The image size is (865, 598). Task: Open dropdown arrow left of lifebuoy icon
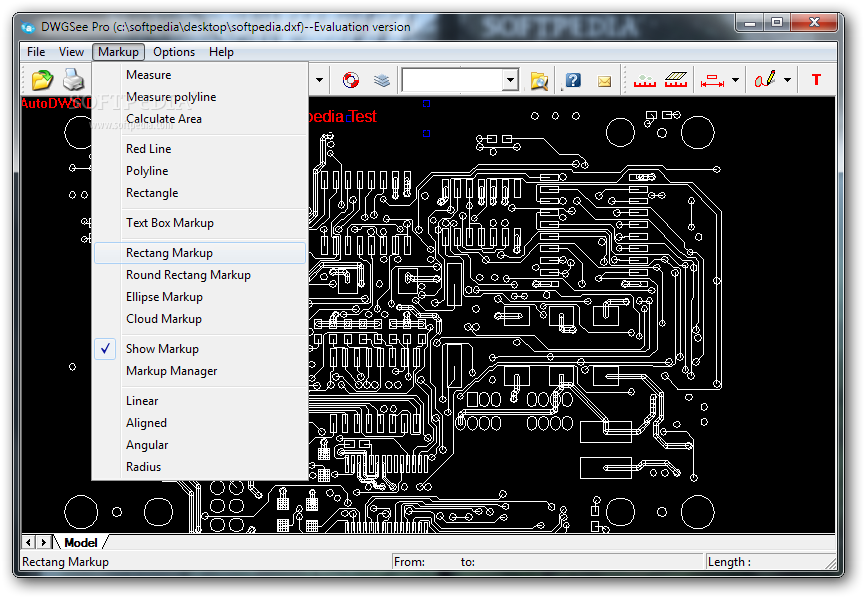tap(319, 81)
